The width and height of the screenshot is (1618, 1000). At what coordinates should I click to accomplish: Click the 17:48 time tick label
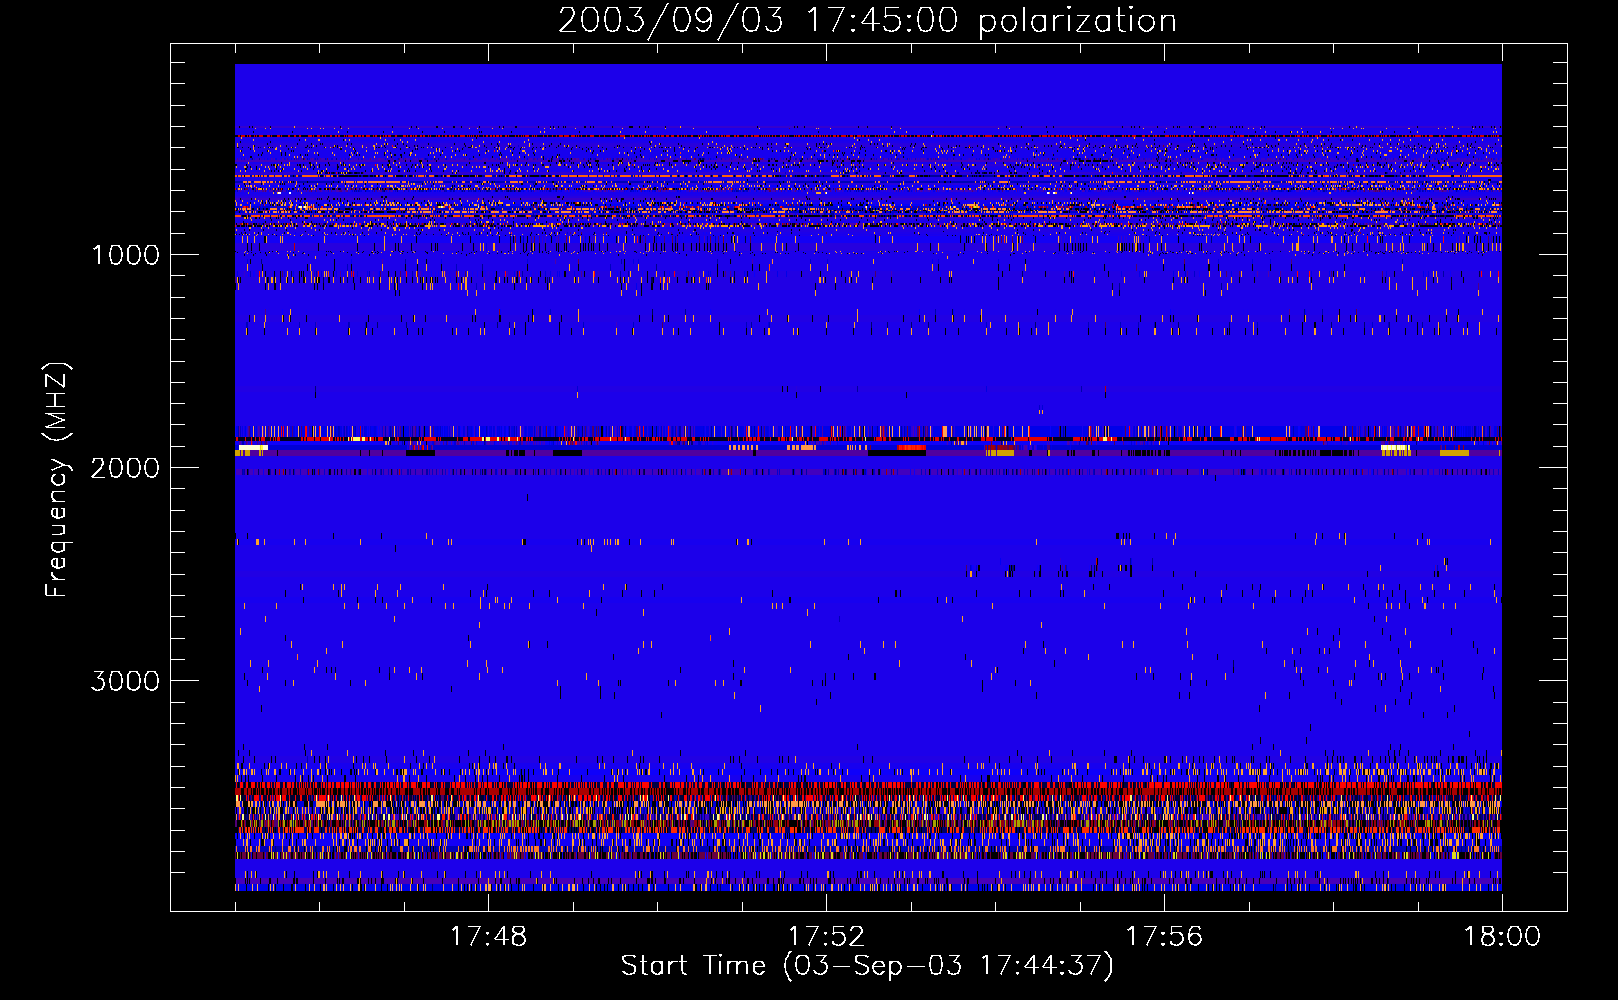tap(488, 937)
